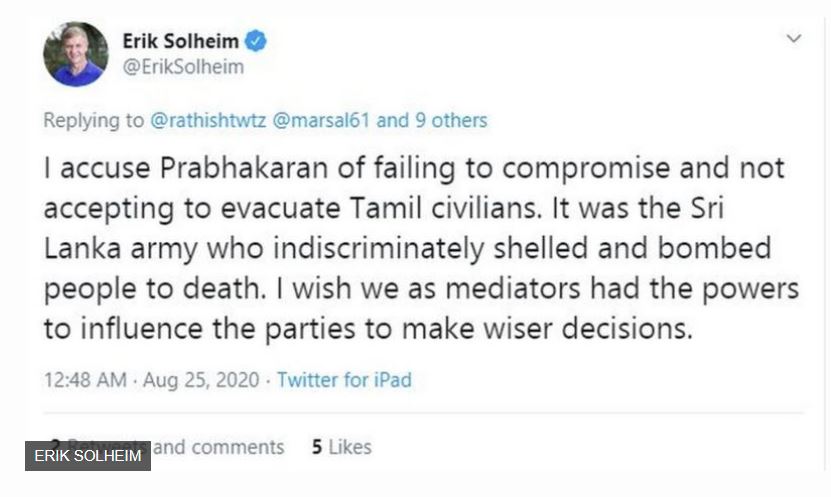Visit the @ErikSolheim handle link
The width and height of the screenshot is (831, 497).
183,67
